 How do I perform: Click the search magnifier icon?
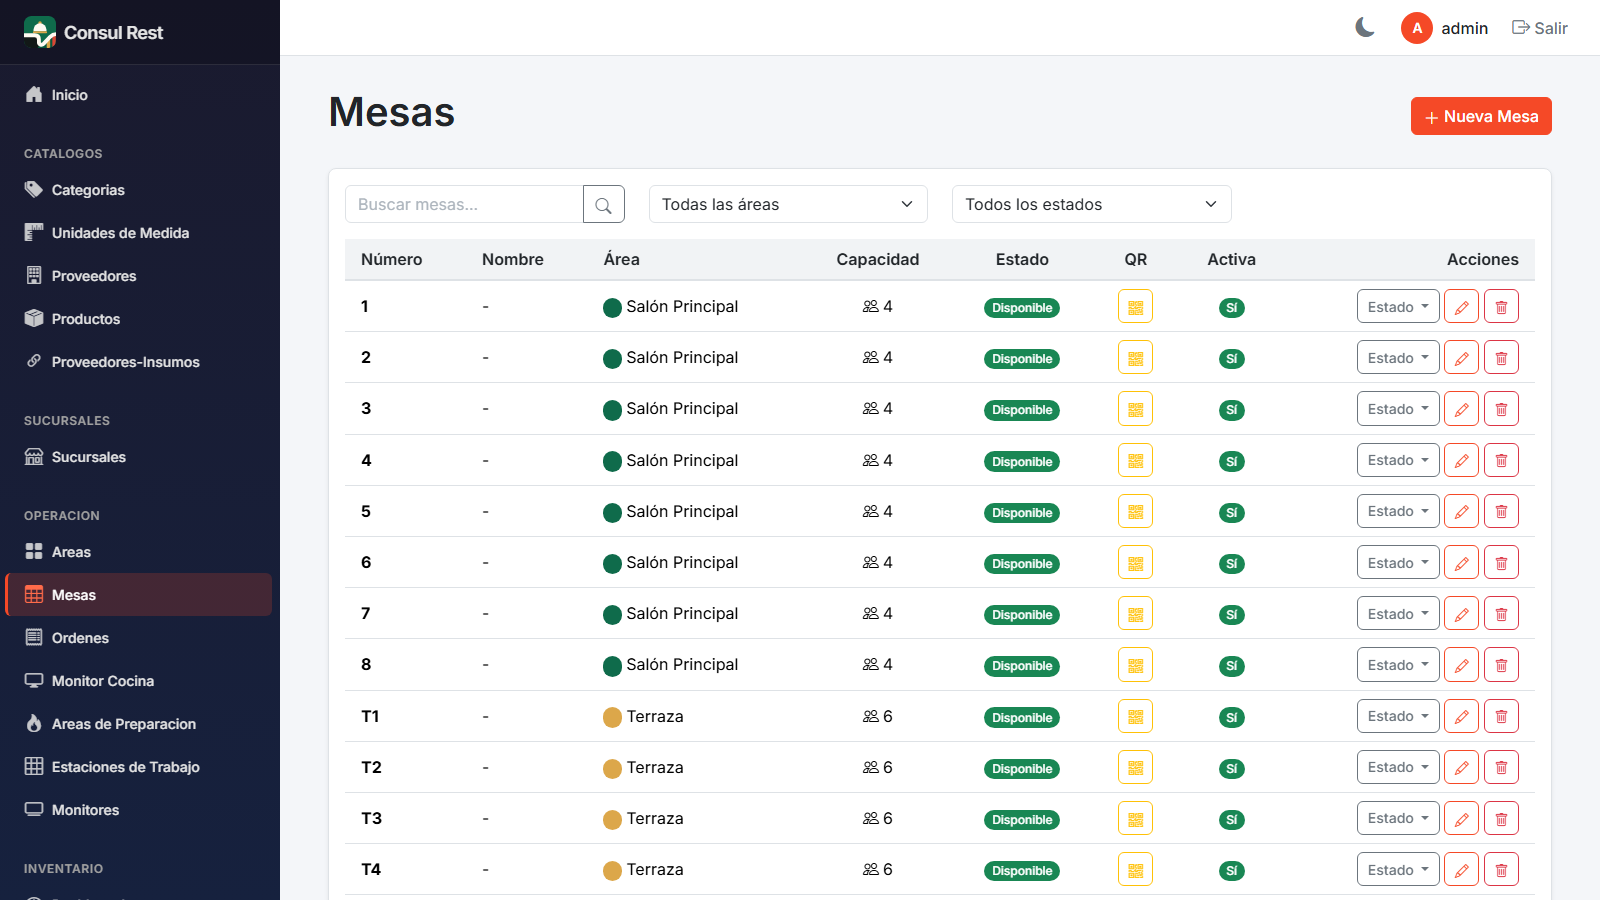604,204
